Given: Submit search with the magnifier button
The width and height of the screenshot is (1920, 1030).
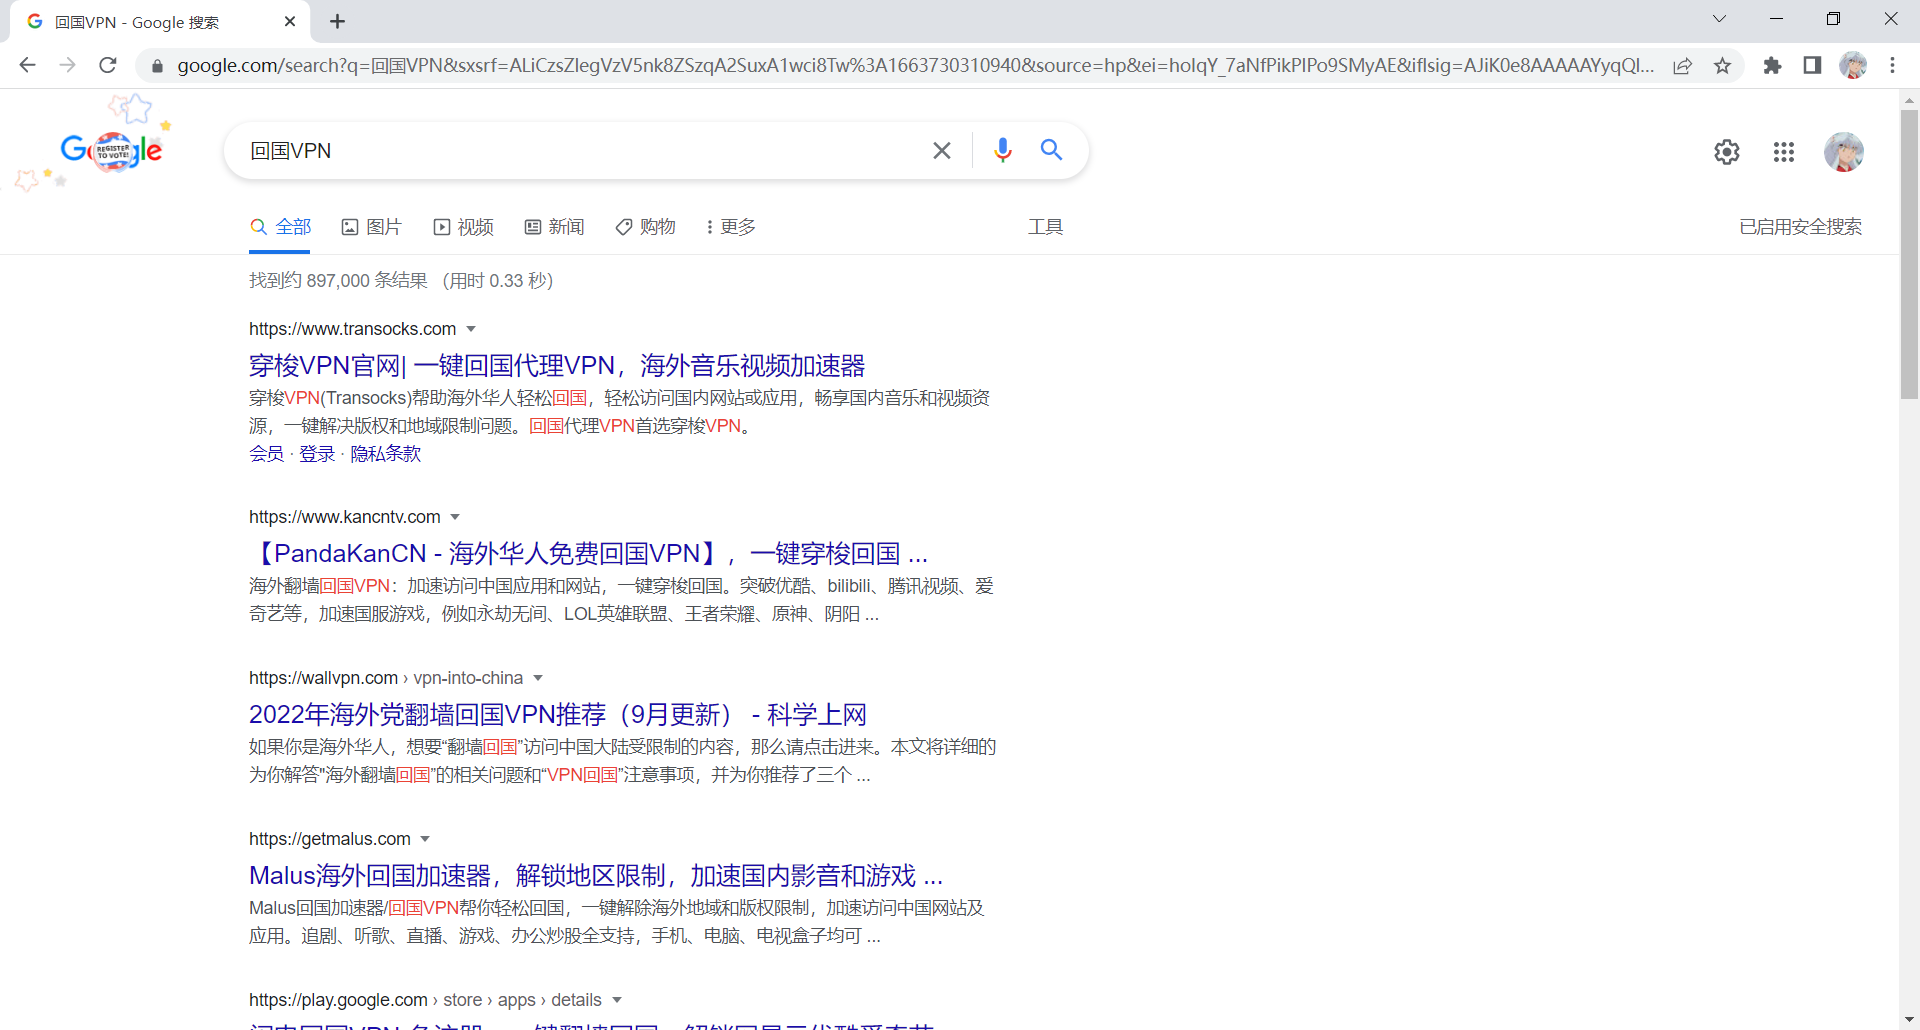Looking at the screenshot, I should coord(1051,150).
